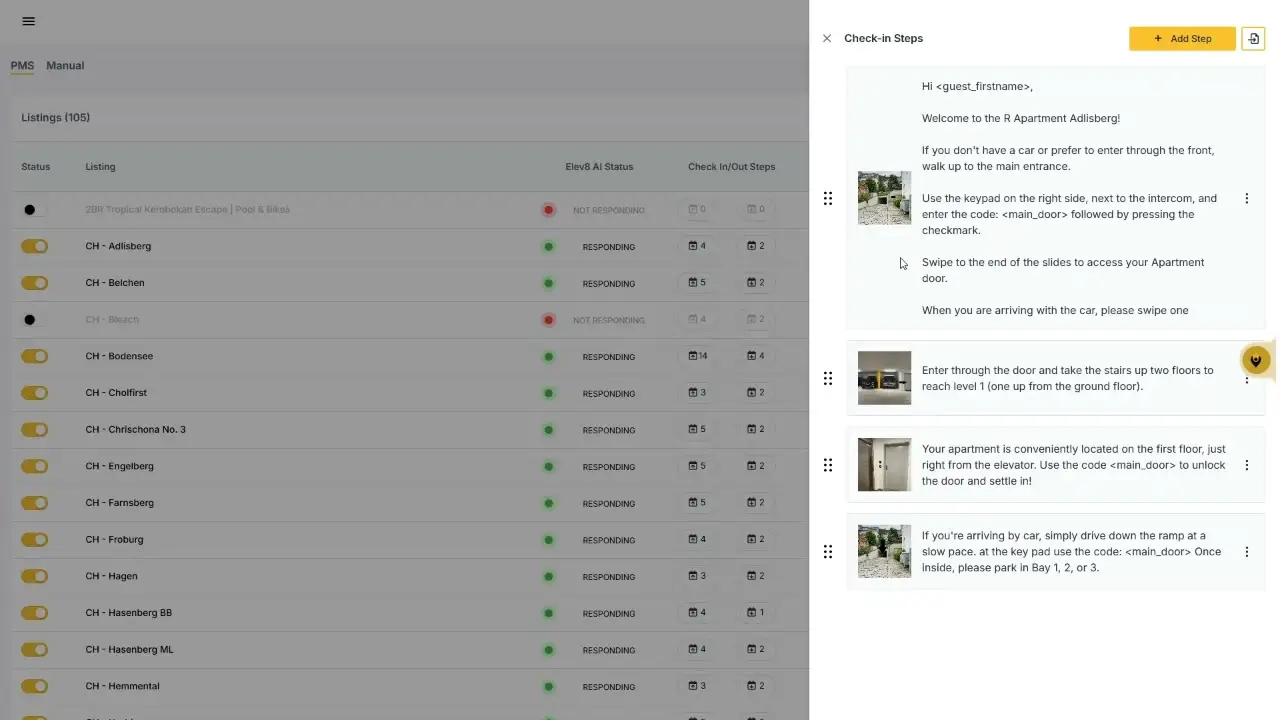
Task: Toggle status switch for CH - Bleach
Action: click(x=34, y=320)
